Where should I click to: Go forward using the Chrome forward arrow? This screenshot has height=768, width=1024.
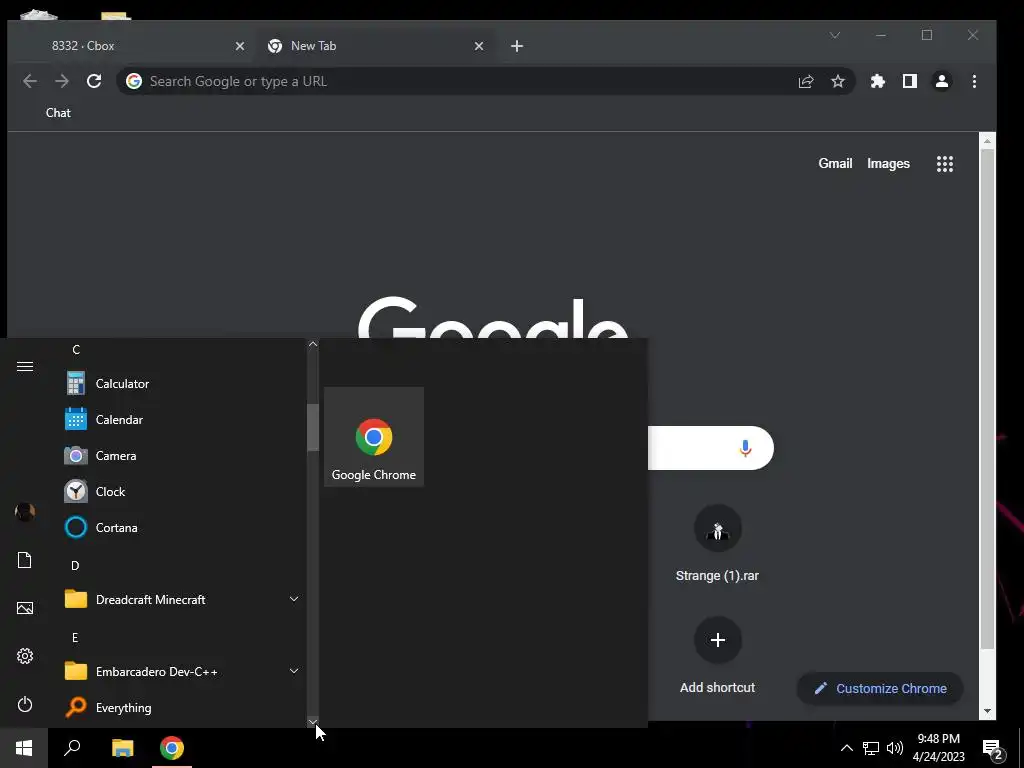[62, 81]
